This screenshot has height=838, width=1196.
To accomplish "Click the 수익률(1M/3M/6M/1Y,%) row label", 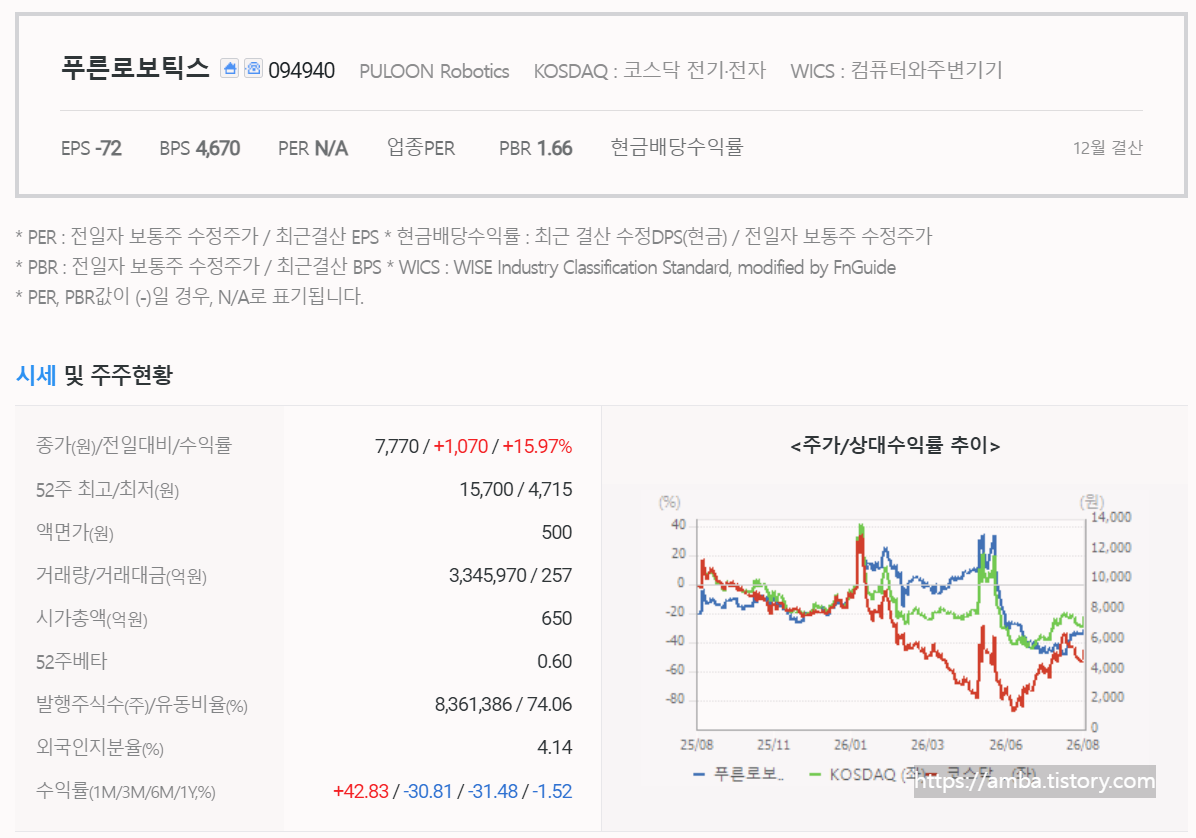I will point(125,791).
